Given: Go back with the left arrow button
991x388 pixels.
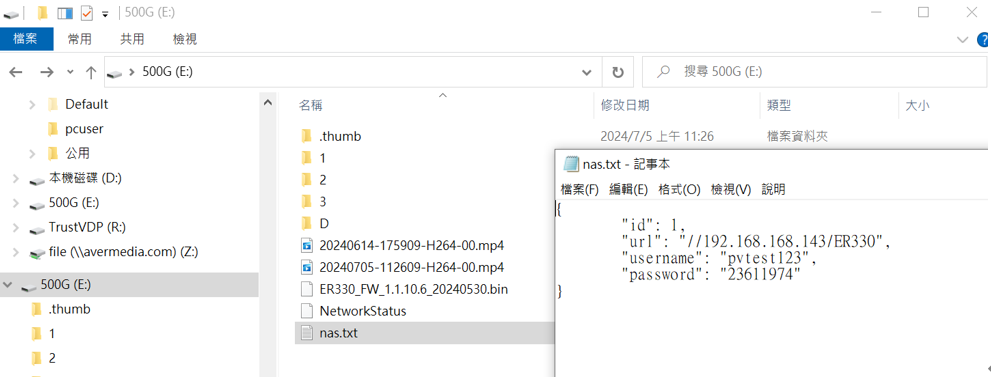Looking at the screenshot, I should coord(17,72).
